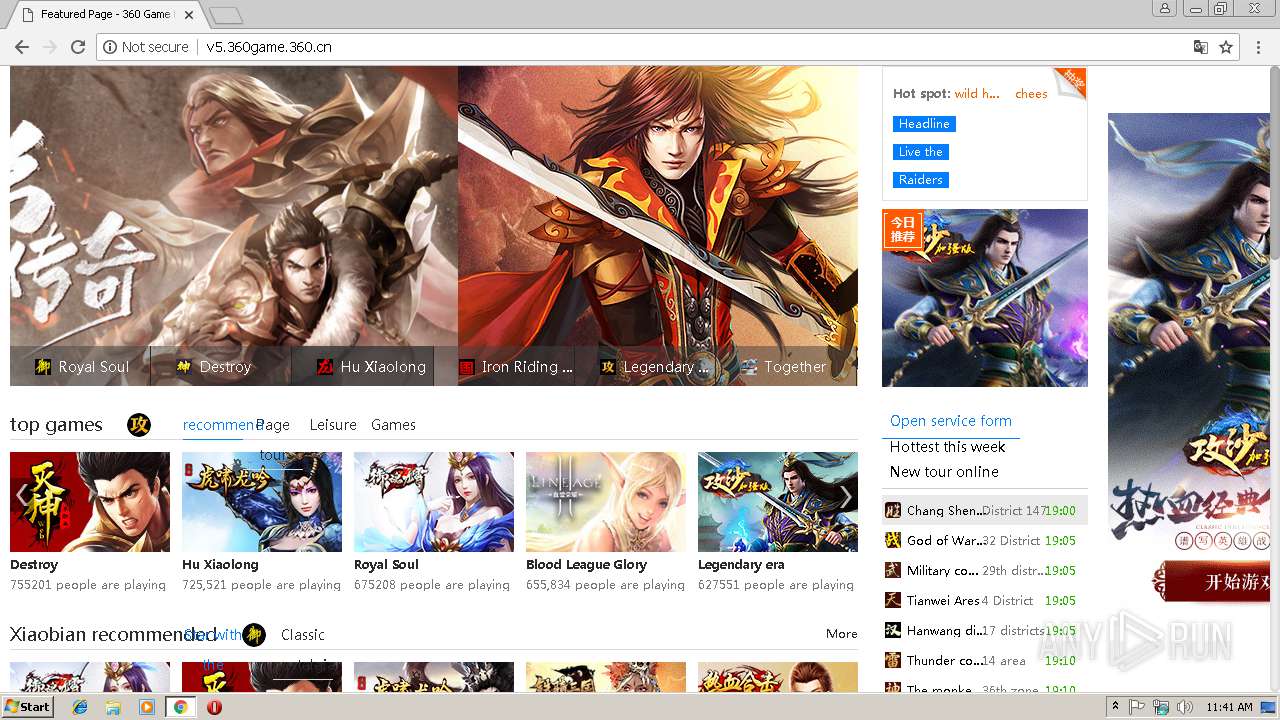Click the round icon beside top games

[x=139, y=425]
